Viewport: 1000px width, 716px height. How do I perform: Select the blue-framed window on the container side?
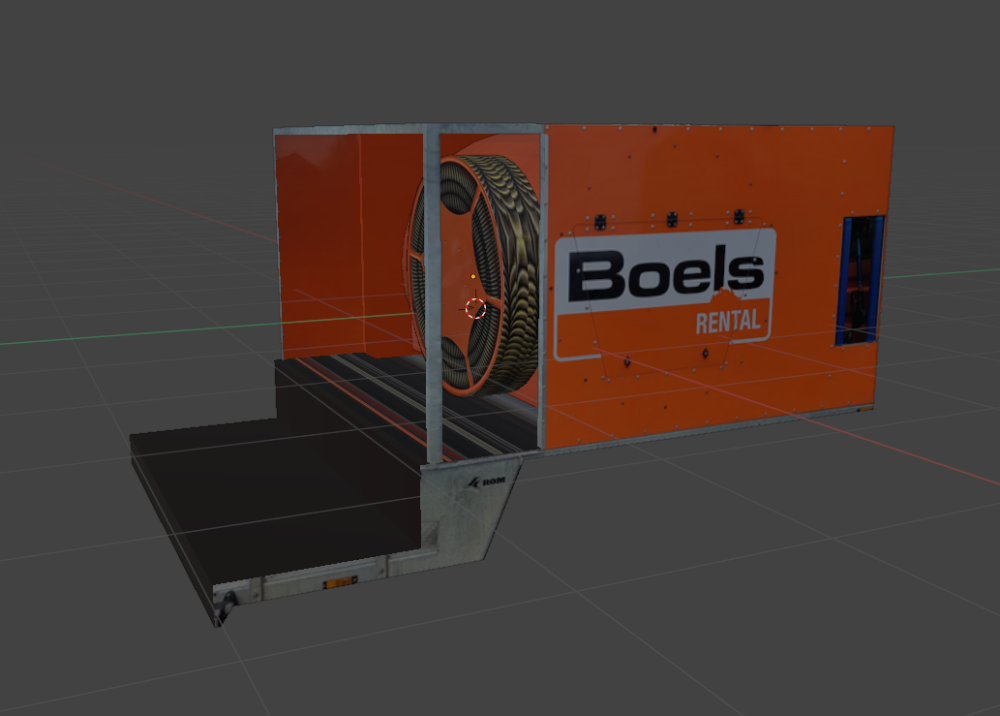[x=859, y=280]
